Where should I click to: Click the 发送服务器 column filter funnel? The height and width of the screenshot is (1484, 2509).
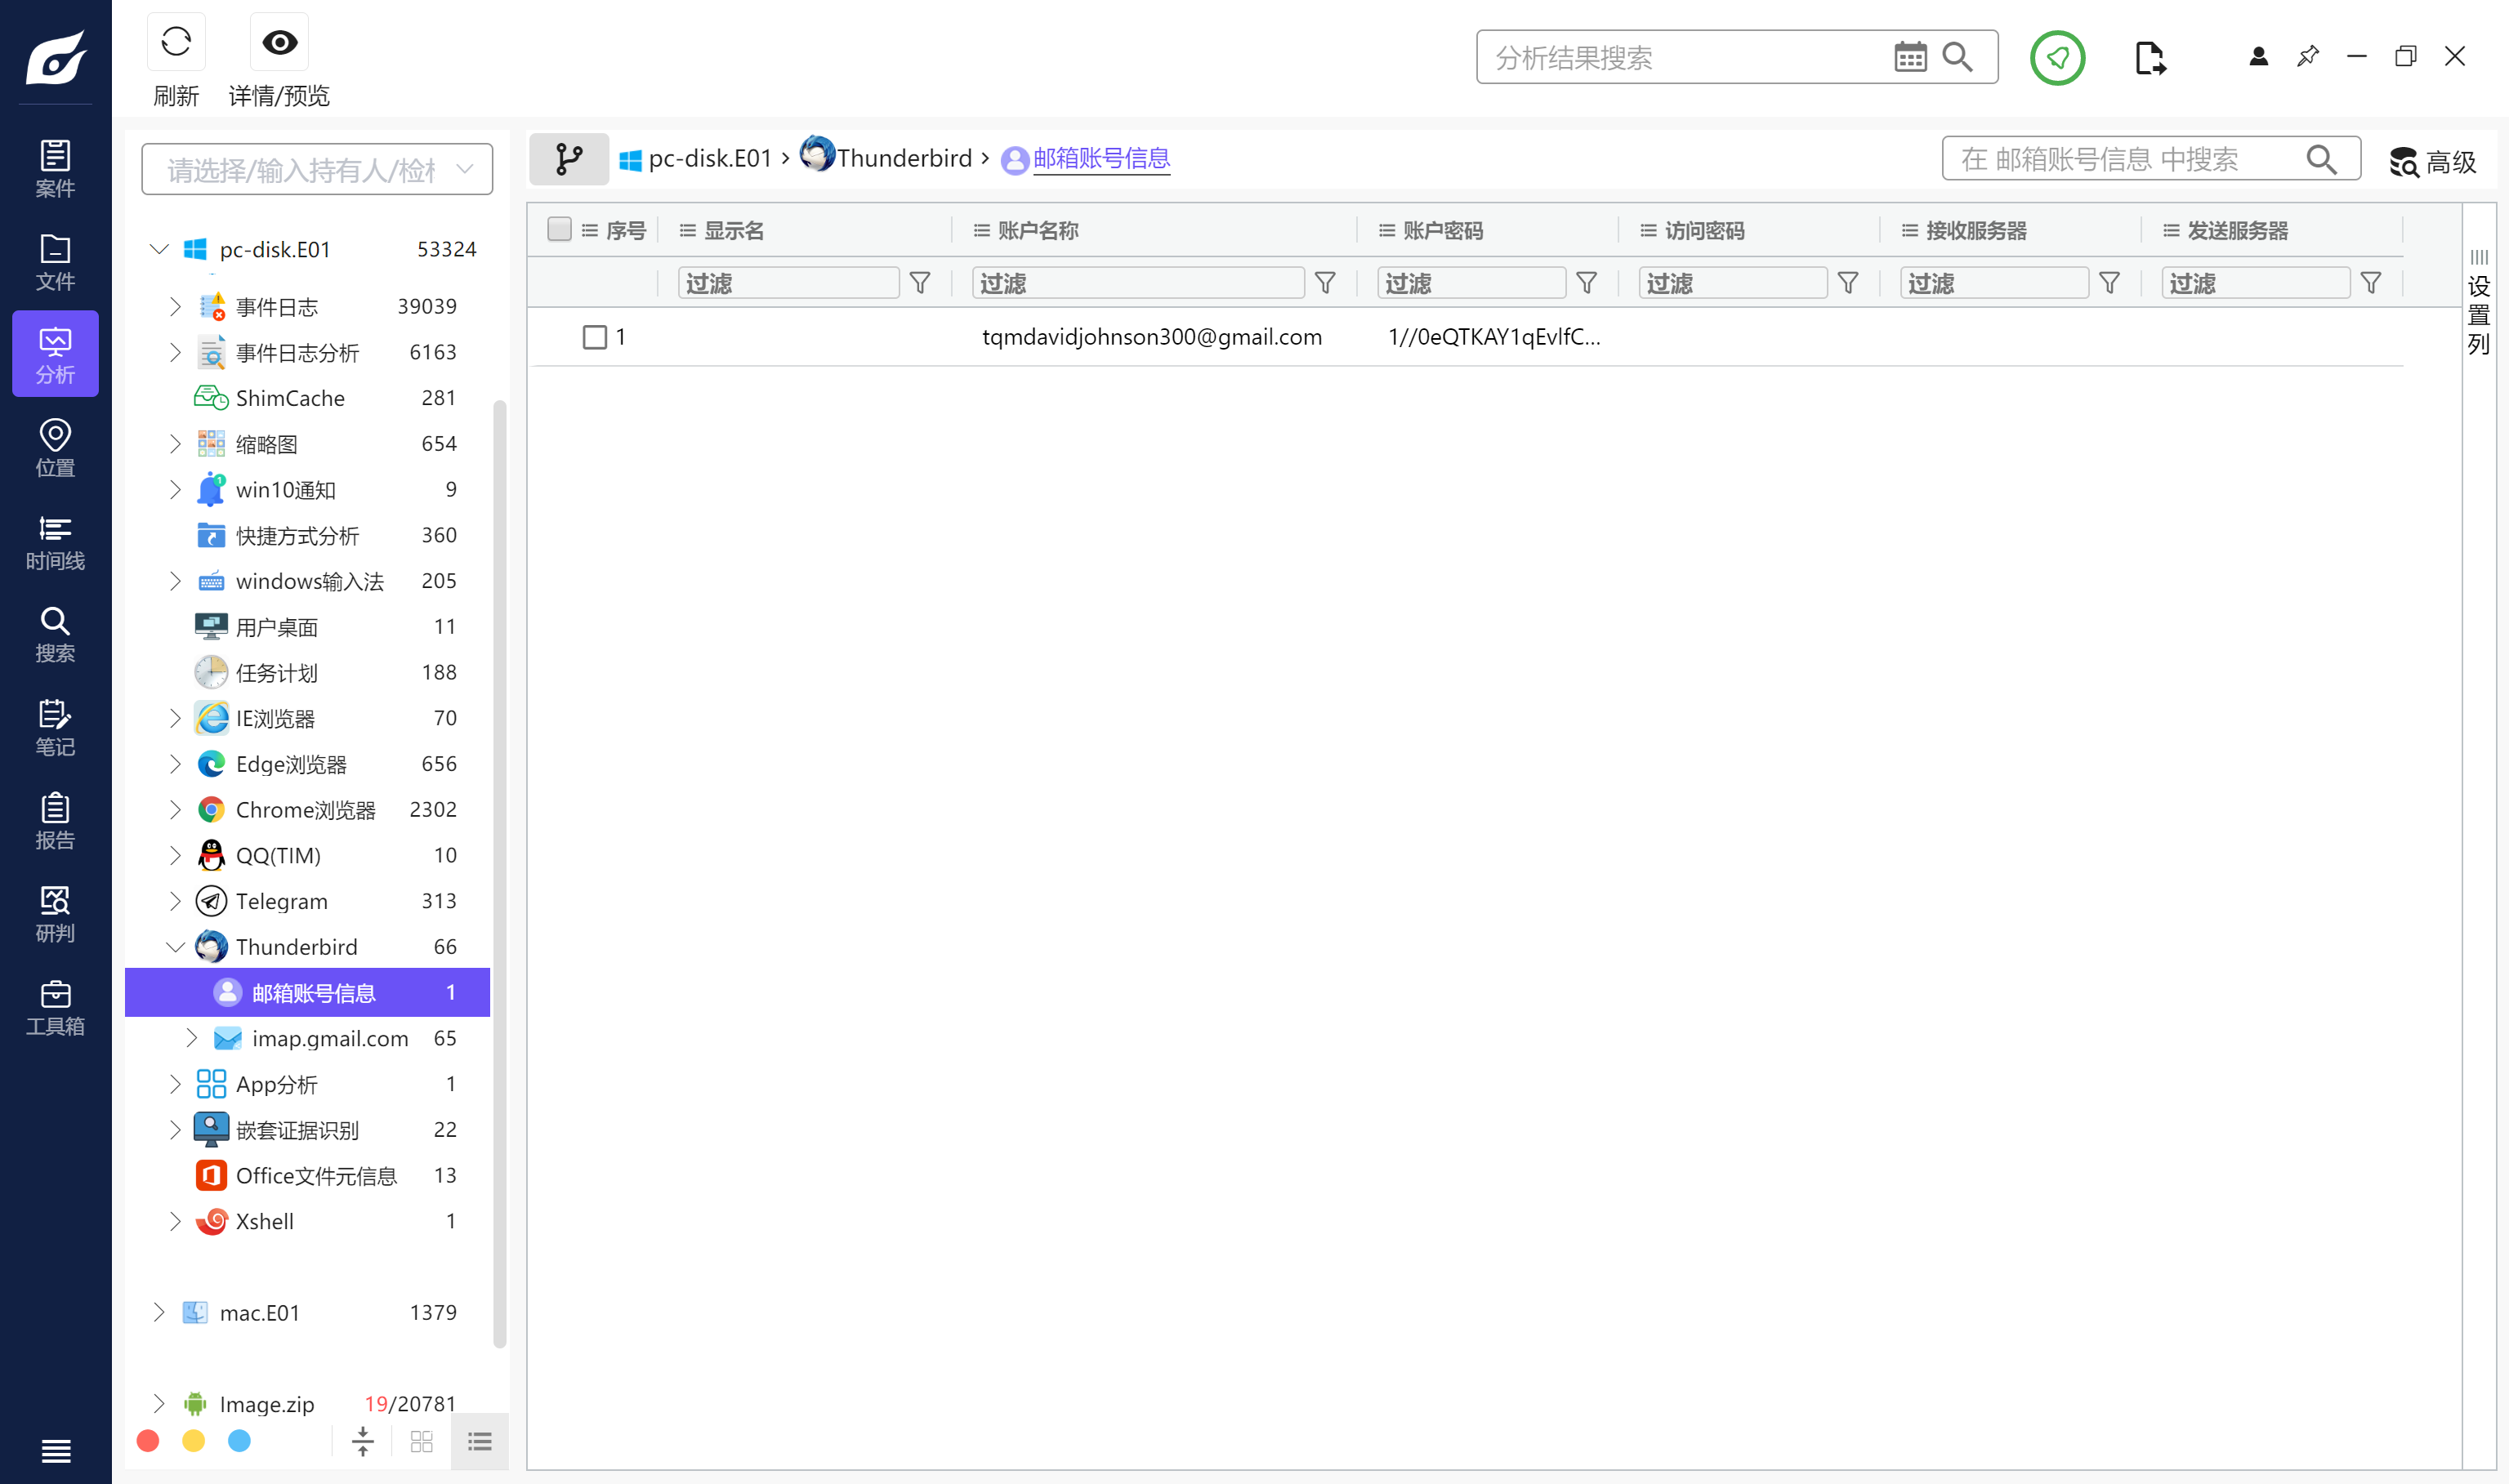tap(2370, 283)
